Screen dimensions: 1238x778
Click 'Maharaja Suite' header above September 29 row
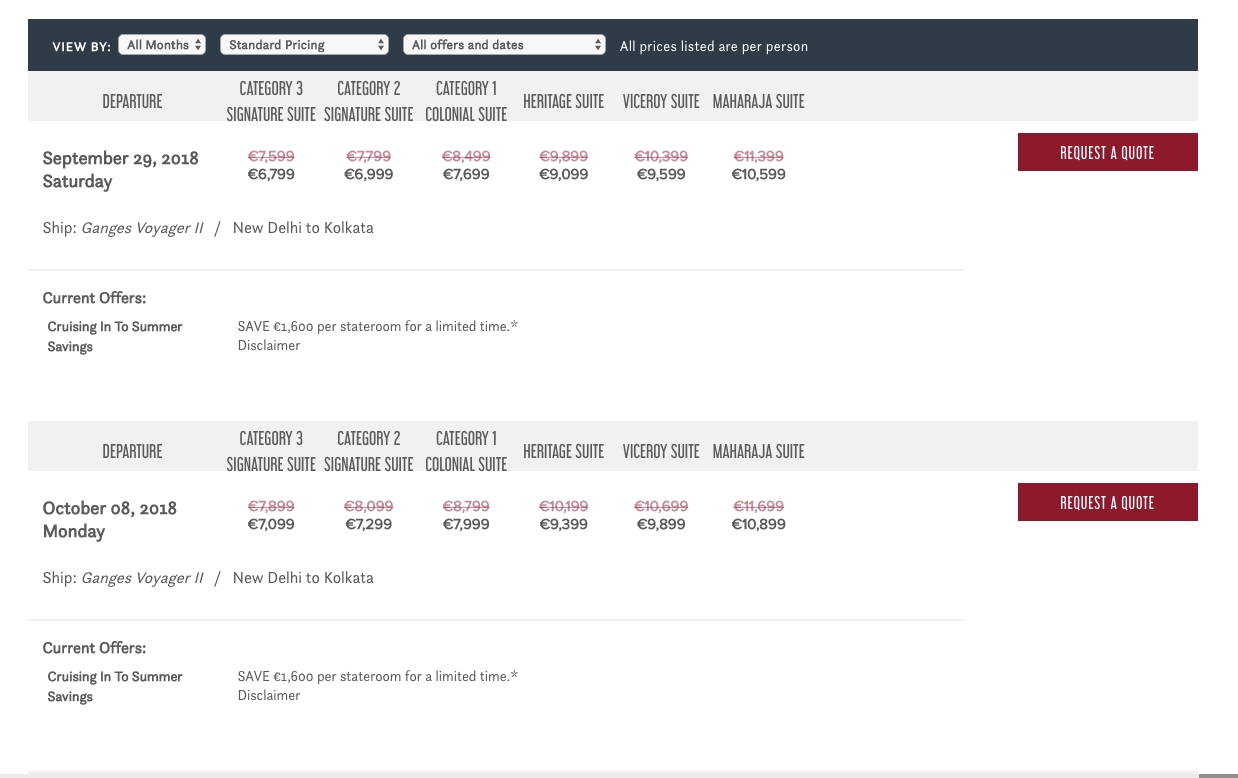tap(759, 101)
